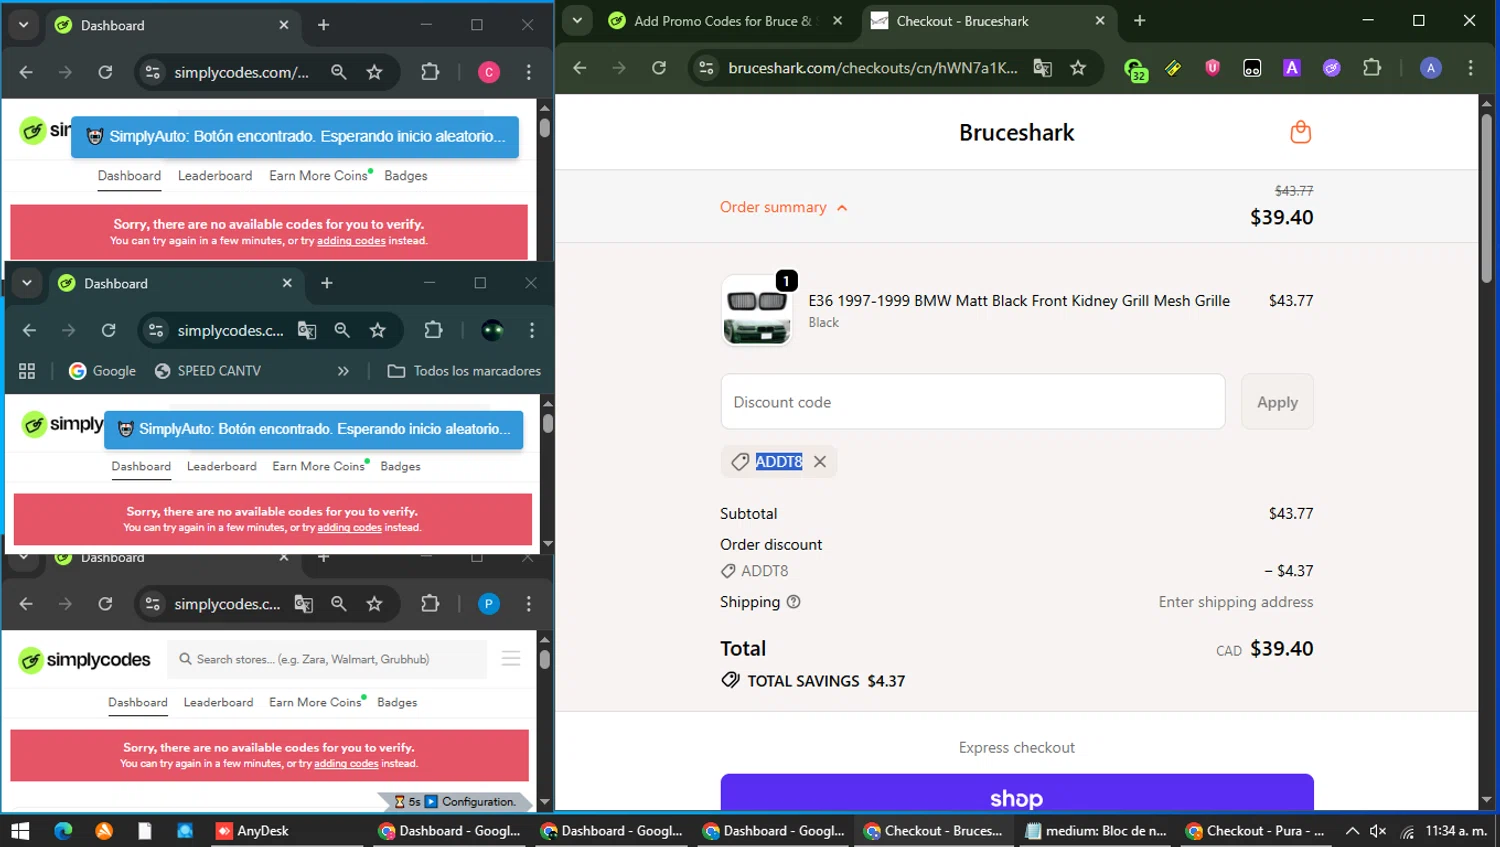Open SPEED CANTV bookmark
The height and width of the screenshot is (847, 1500).
pos(208,371)
